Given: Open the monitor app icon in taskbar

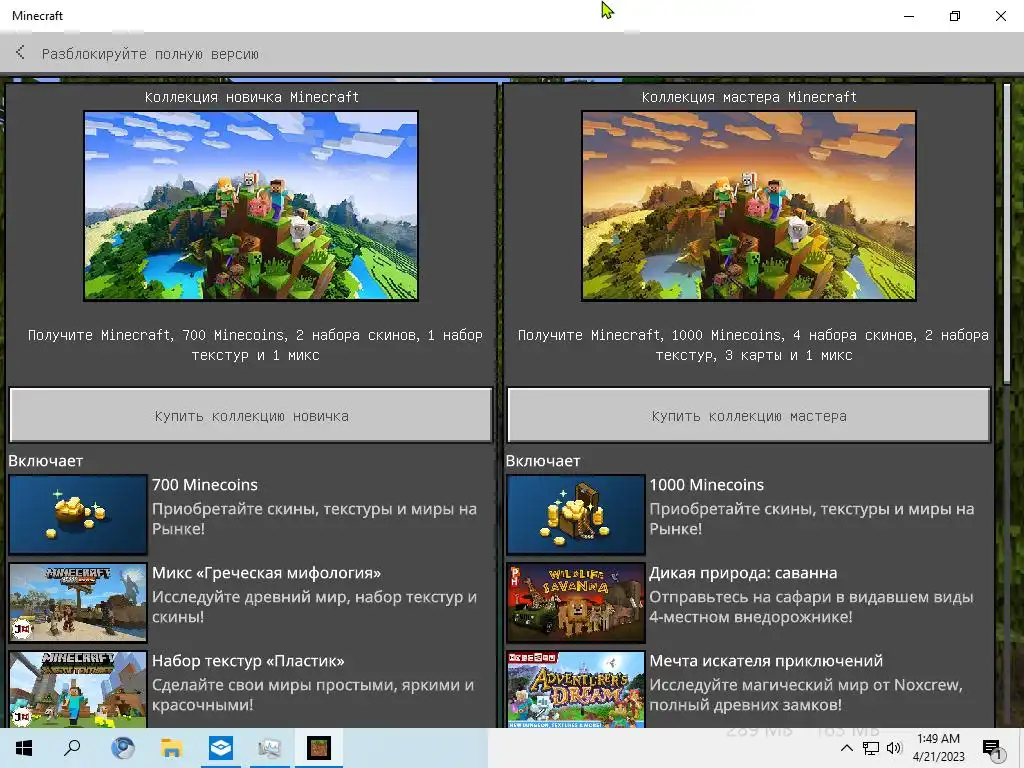Looking at the screenshot, I should pyautogui.click(x=269, y=748).
